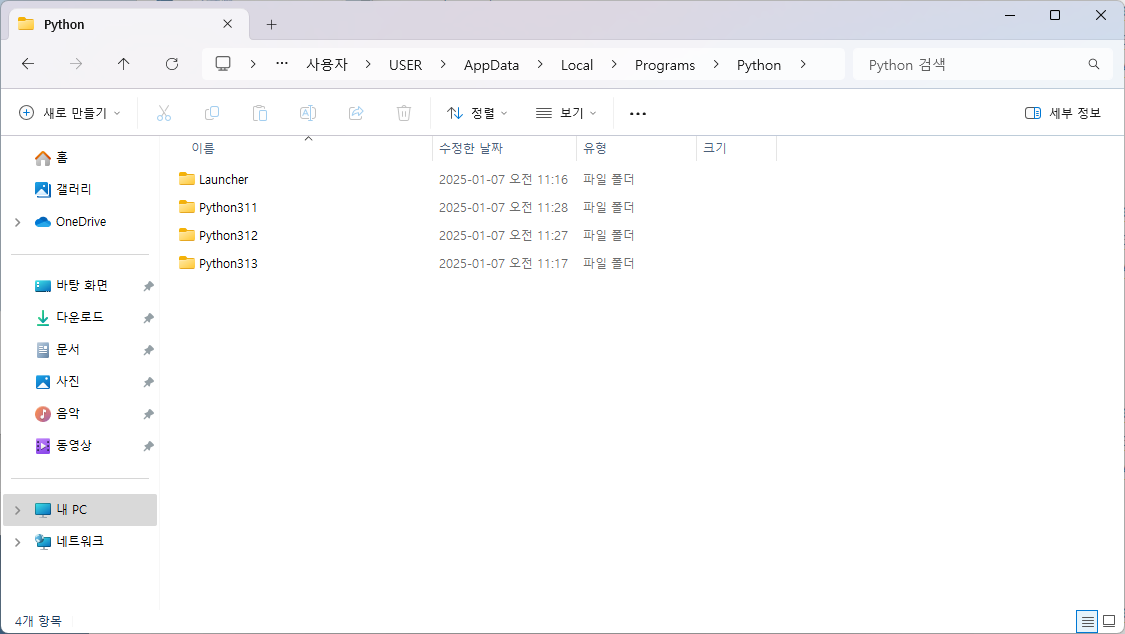Click the forward navigation arrow
The image size is (1125, 634).
coord(75,64)
